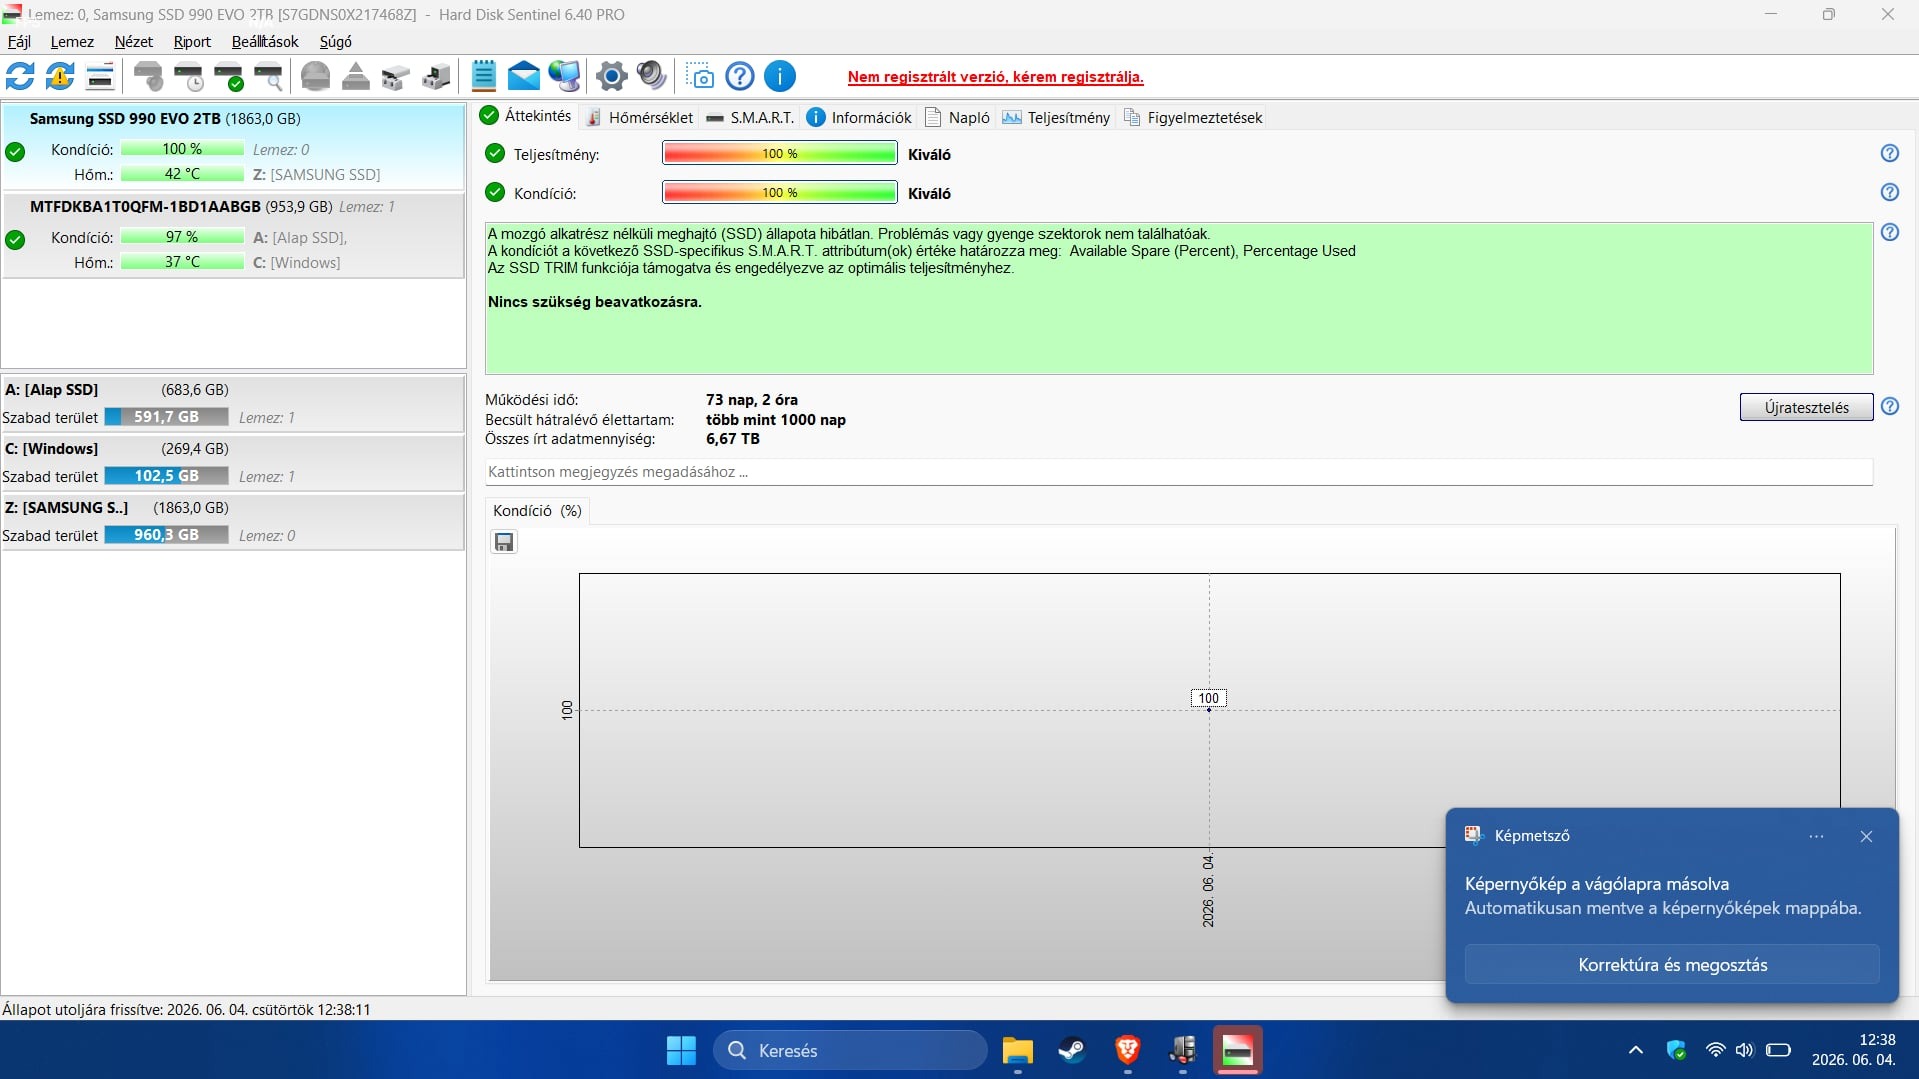The height and width of the screenshot is (1079, 1919).
Task: Switch to the Teljesítmény tab
Action: point(1056,117)
